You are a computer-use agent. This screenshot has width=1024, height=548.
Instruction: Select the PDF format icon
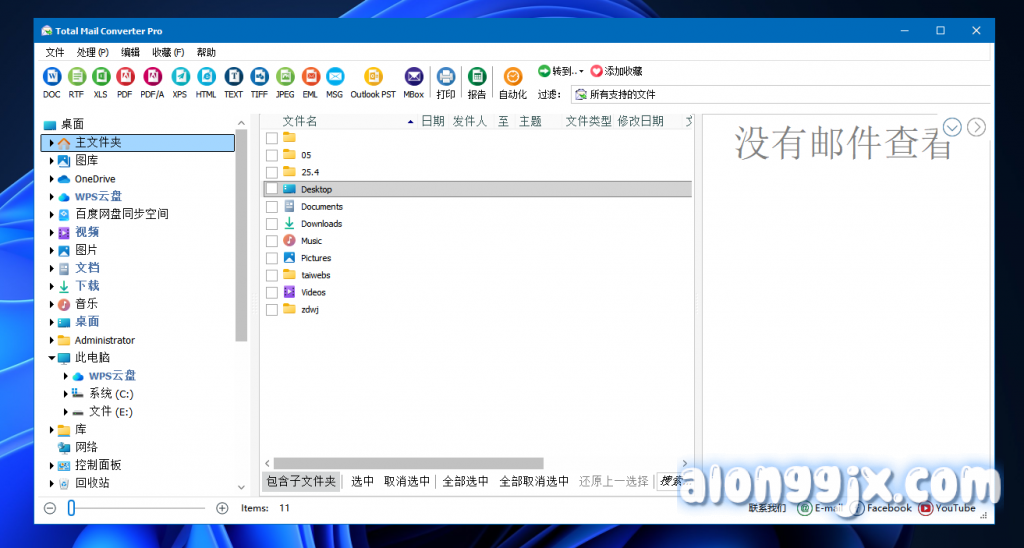point(125,77)
